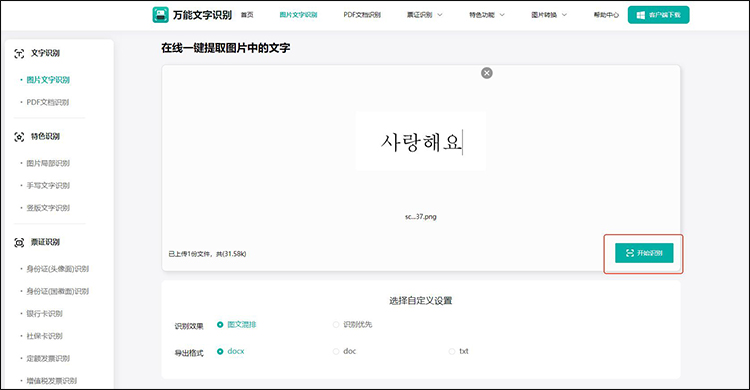
Task: Click the 票证识别 section icon in the sidebar
Action: click(x=19, y=243)
